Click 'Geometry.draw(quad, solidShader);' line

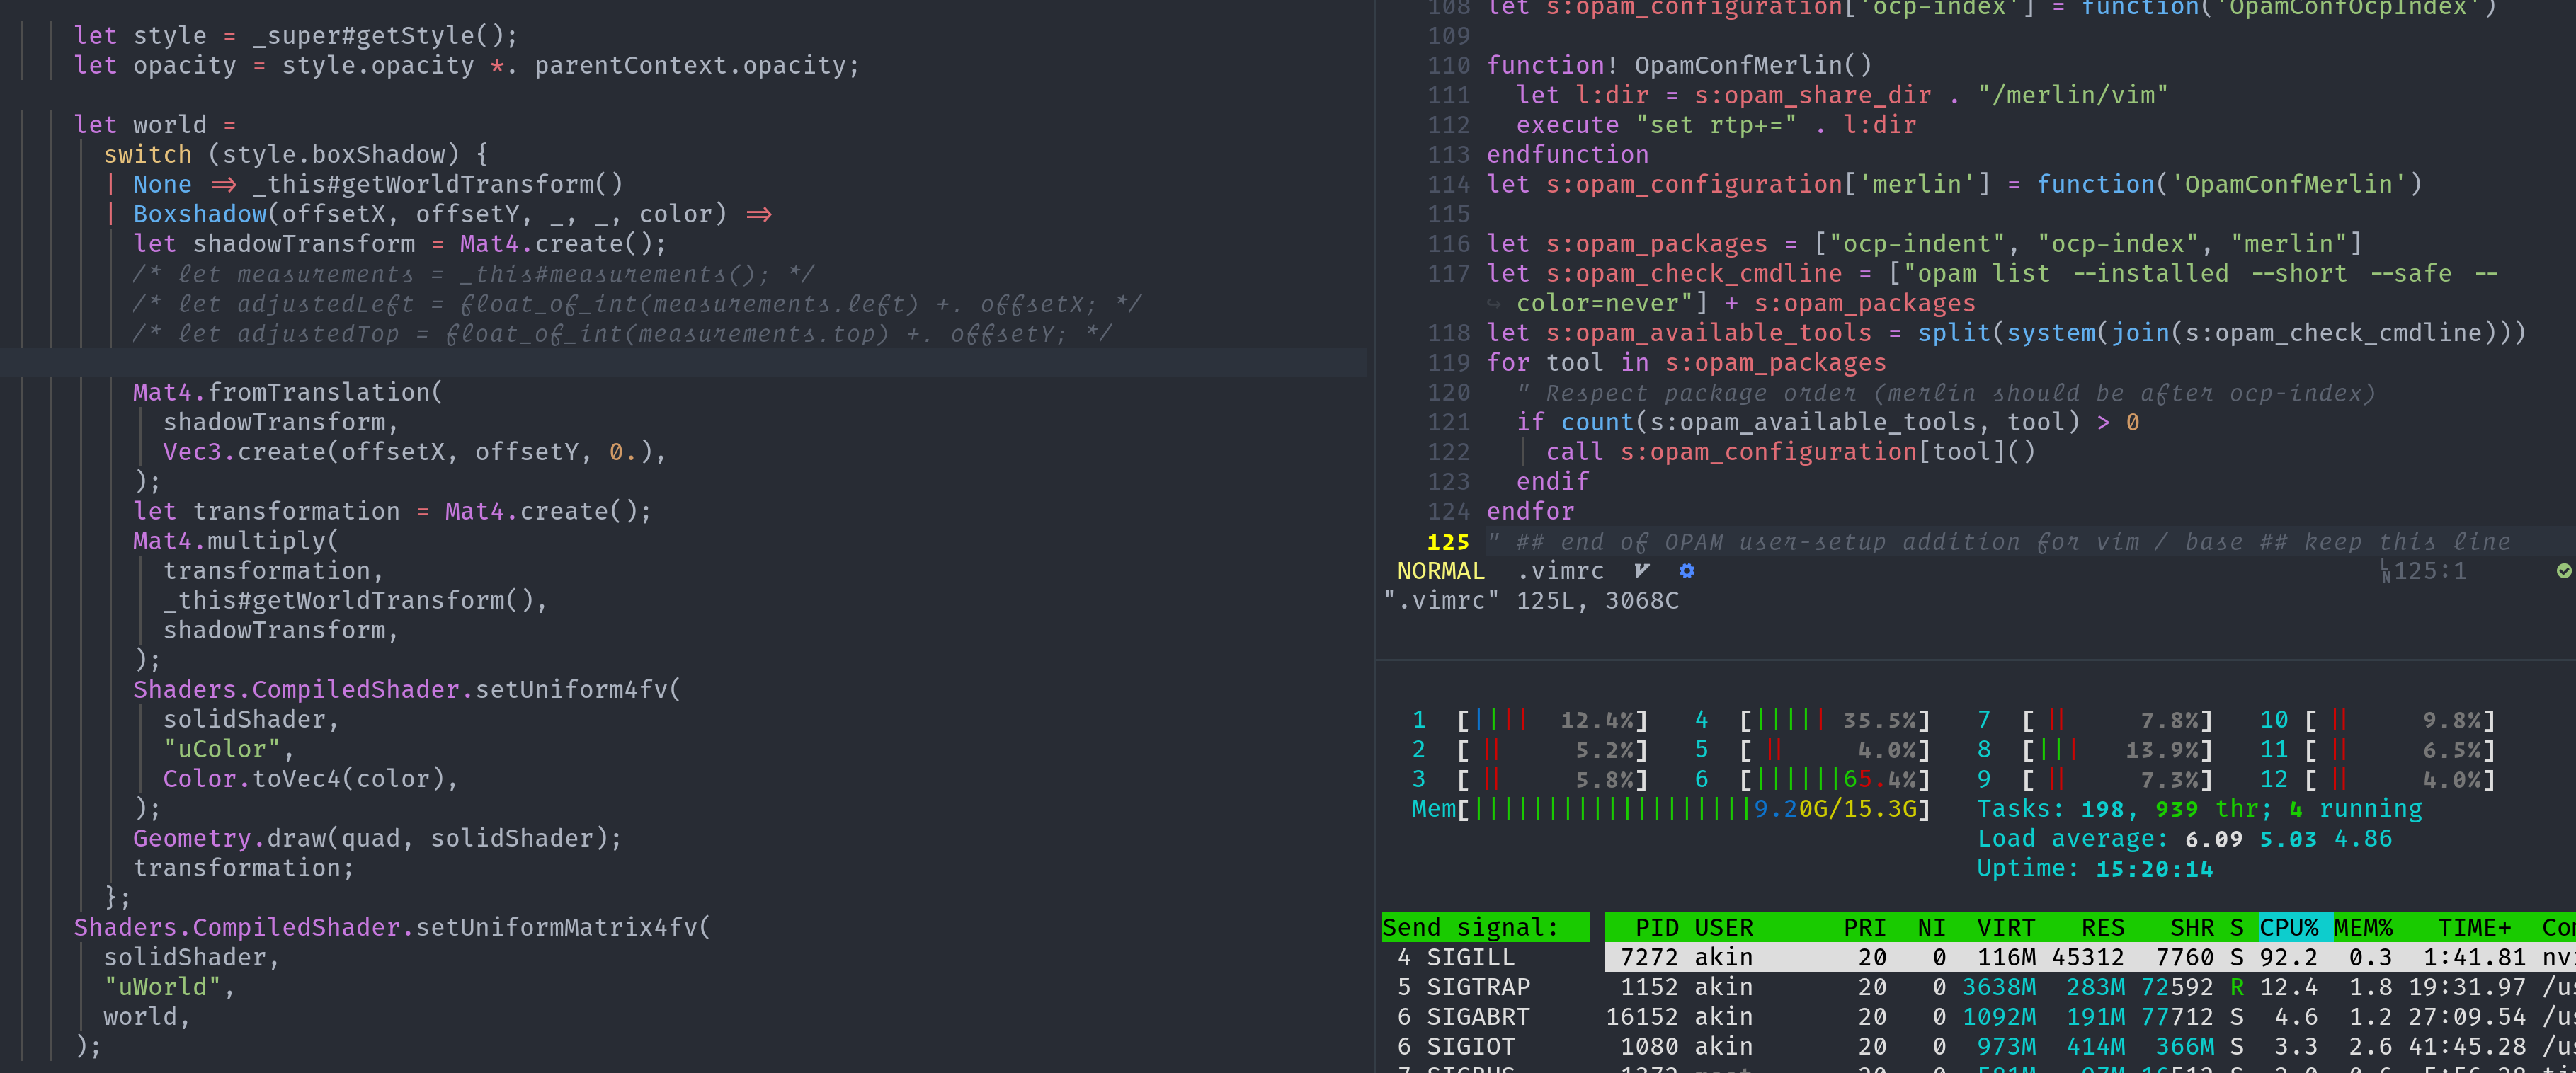(377, 839)
